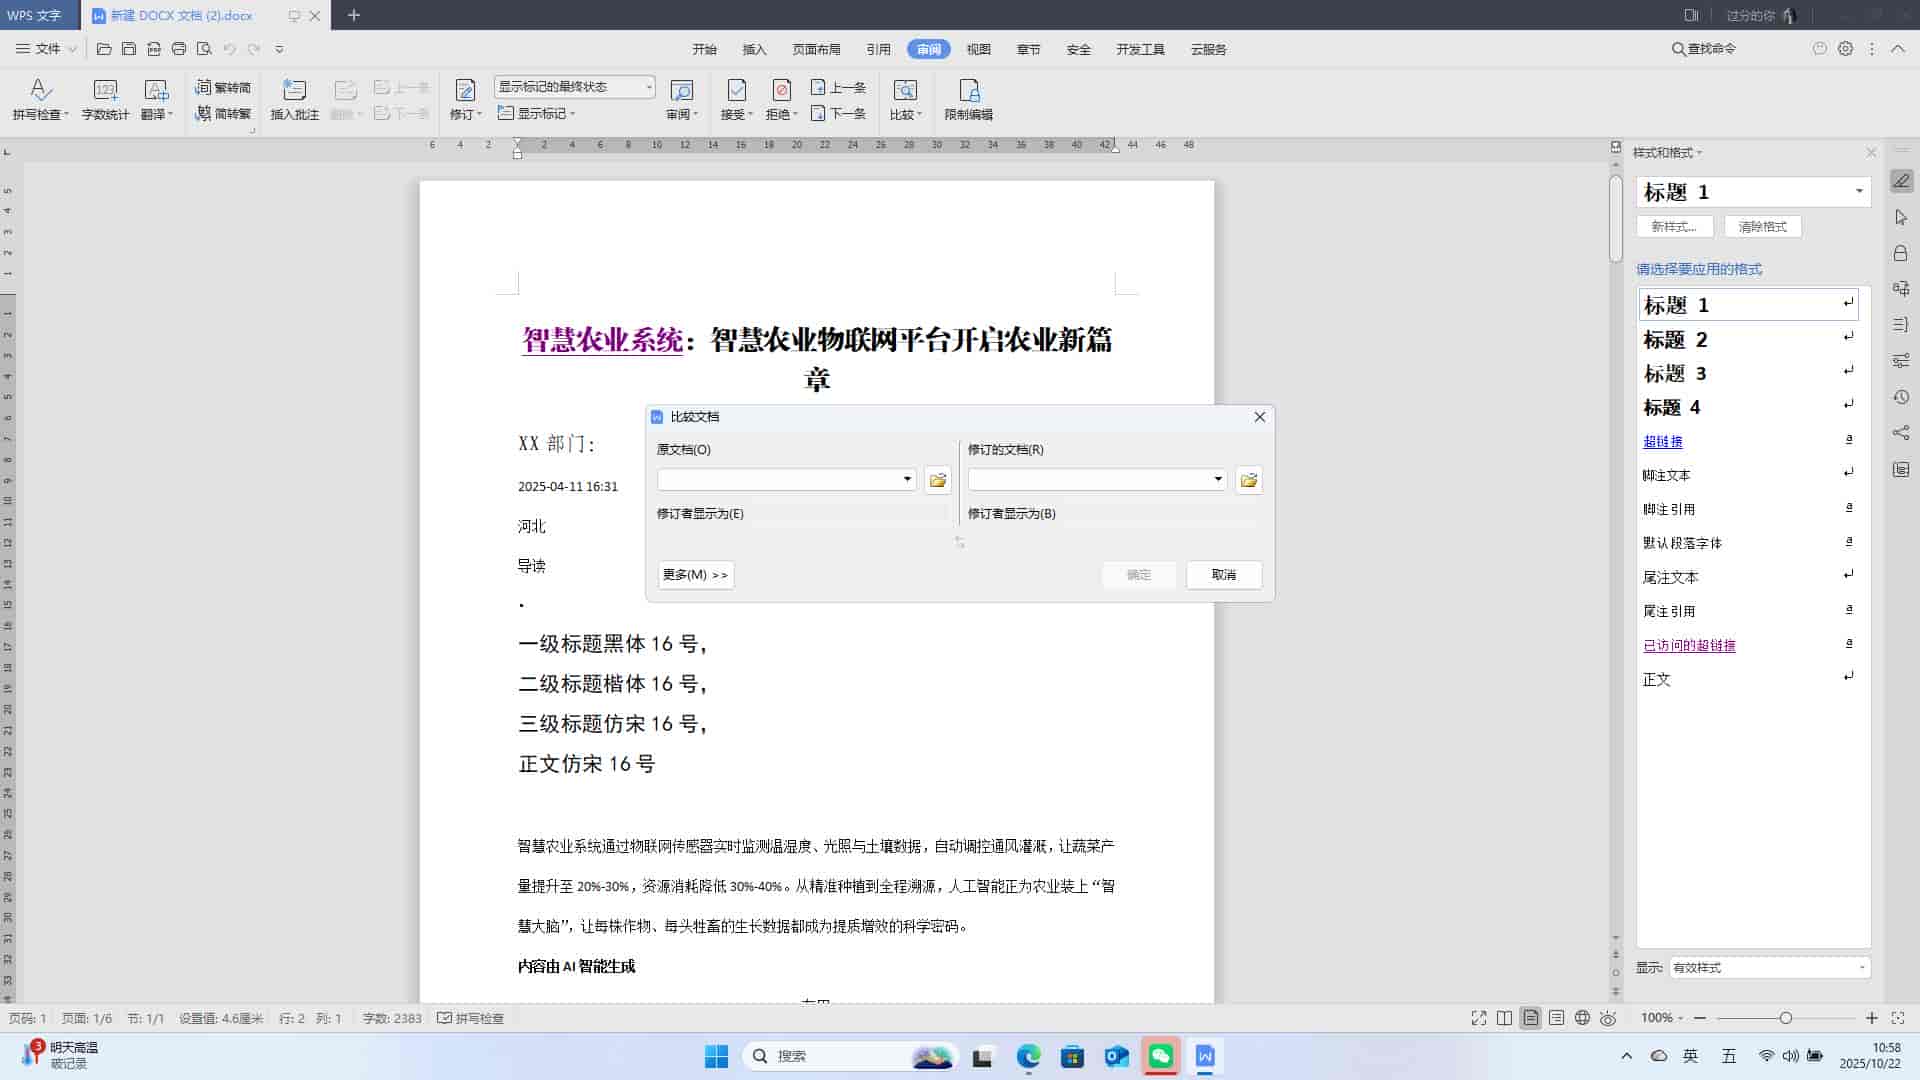Image resolution: width=1920 pixels, height=1080 pixels.
Task: Open the 开发工具 tab
Action: click(1140, 49)
